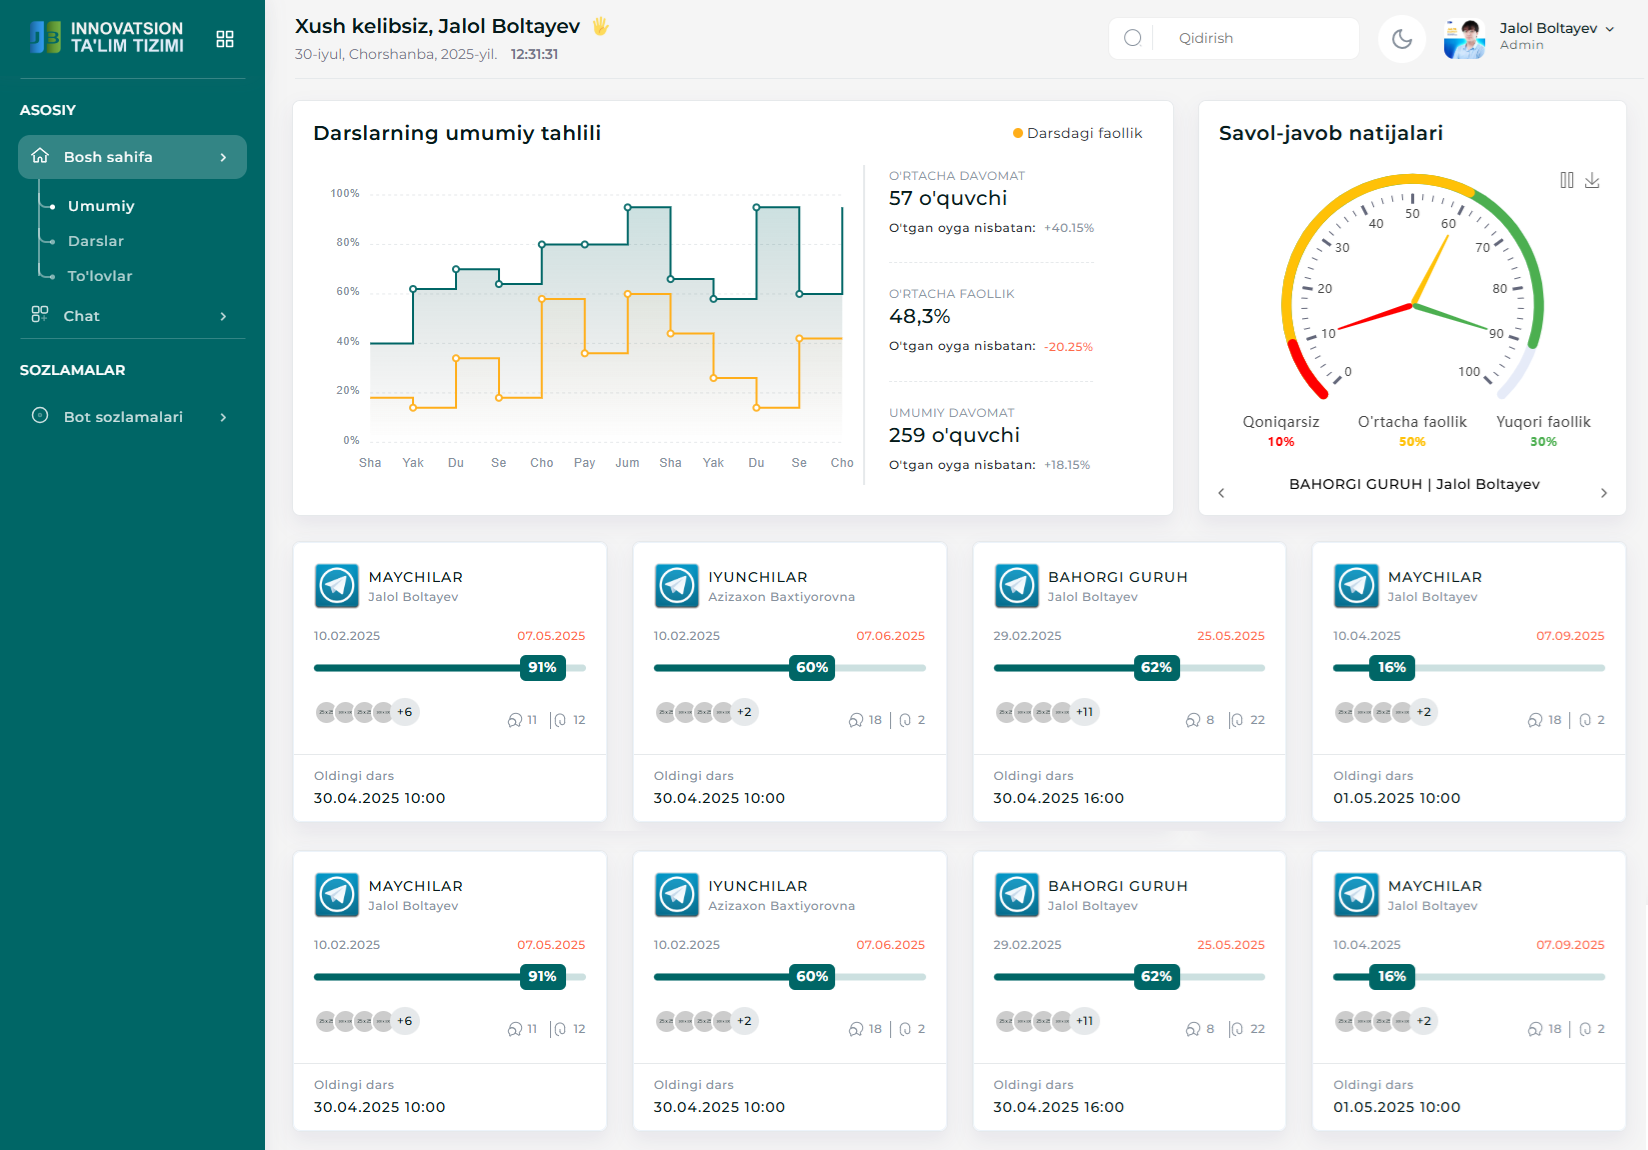Viewport: 1648px width, 1150px height.
Task: Click the search magnifier icon
Action: [x=1132, y=38]
